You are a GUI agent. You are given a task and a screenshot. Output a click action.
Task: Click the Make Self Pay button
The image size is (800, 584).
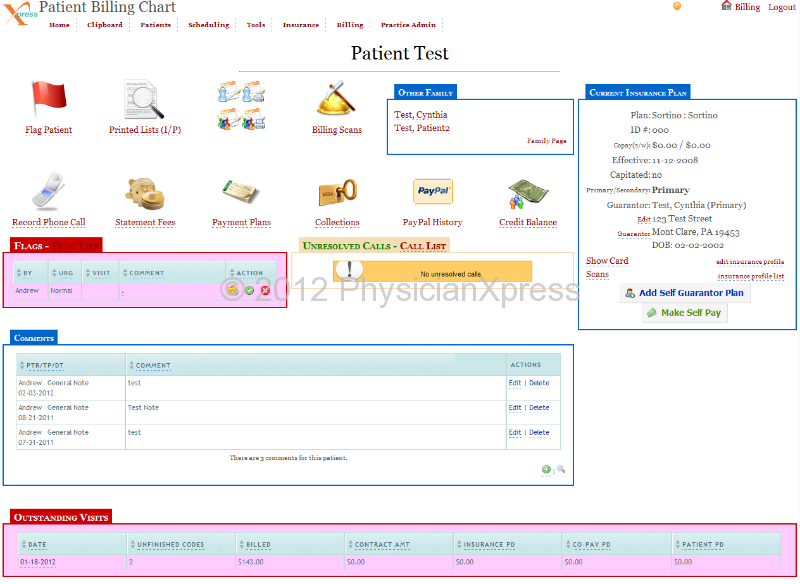(685, 313)
